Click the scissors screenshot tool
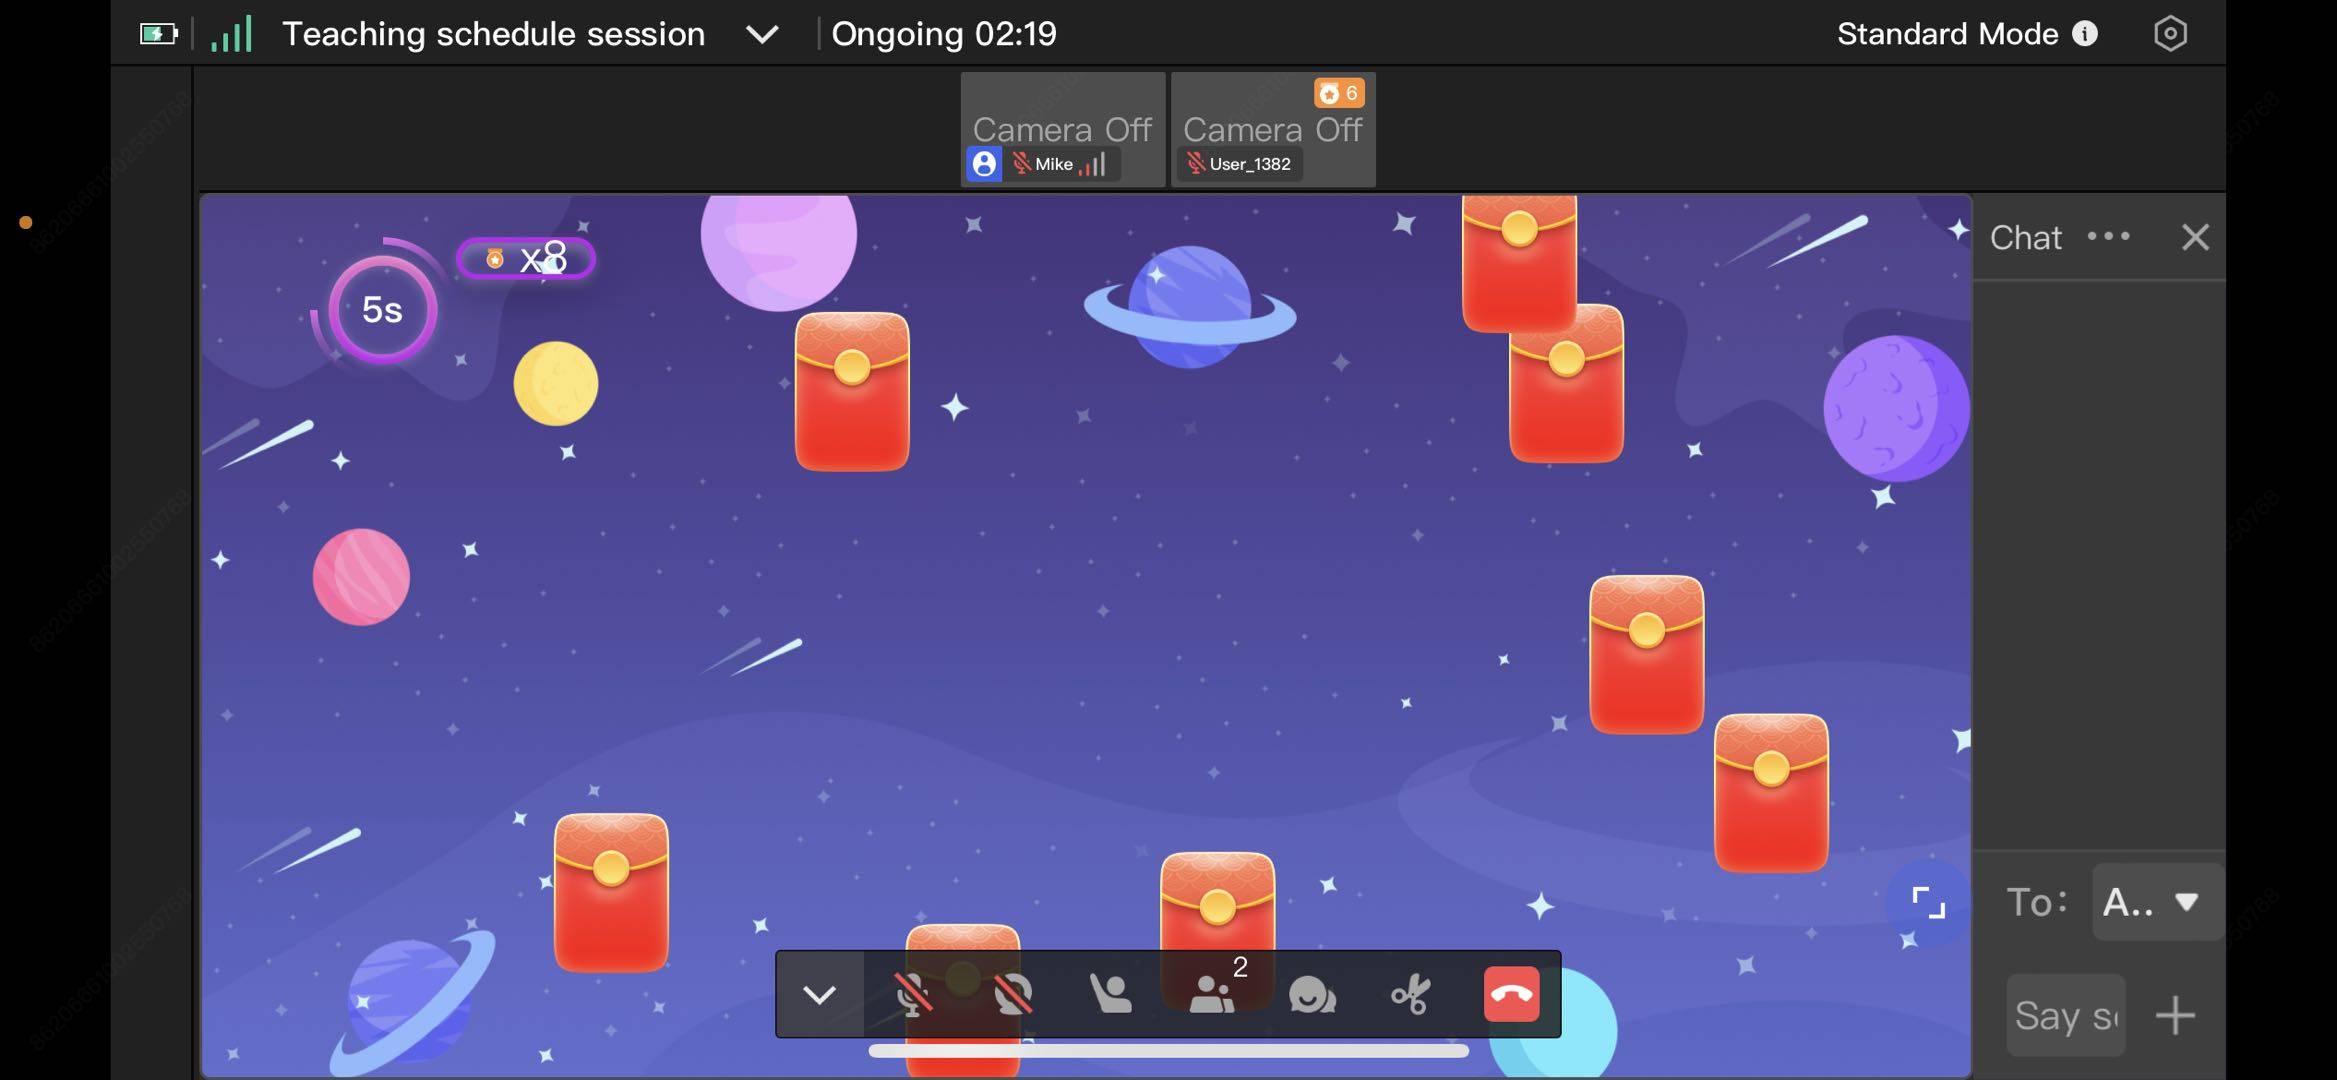Image resolution: width=2337 pixels, height=1080 pixels. pyautogui.click(x=1410, y=995)
